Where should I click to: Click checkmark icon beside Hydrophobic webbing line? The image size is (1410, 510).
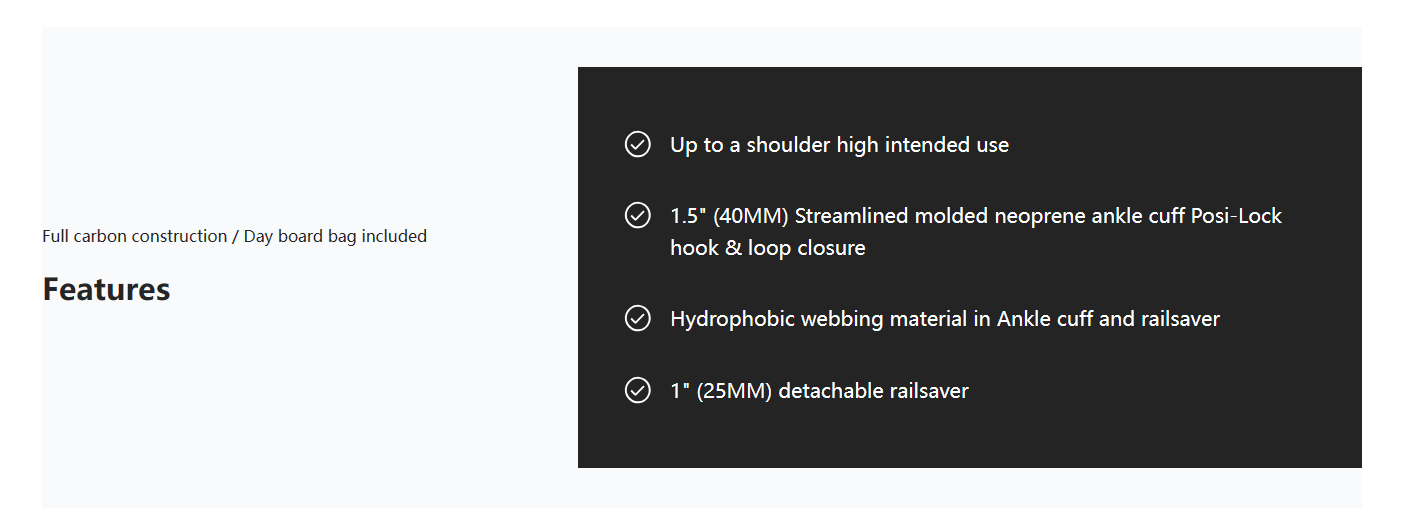click(x=637, y=318)
